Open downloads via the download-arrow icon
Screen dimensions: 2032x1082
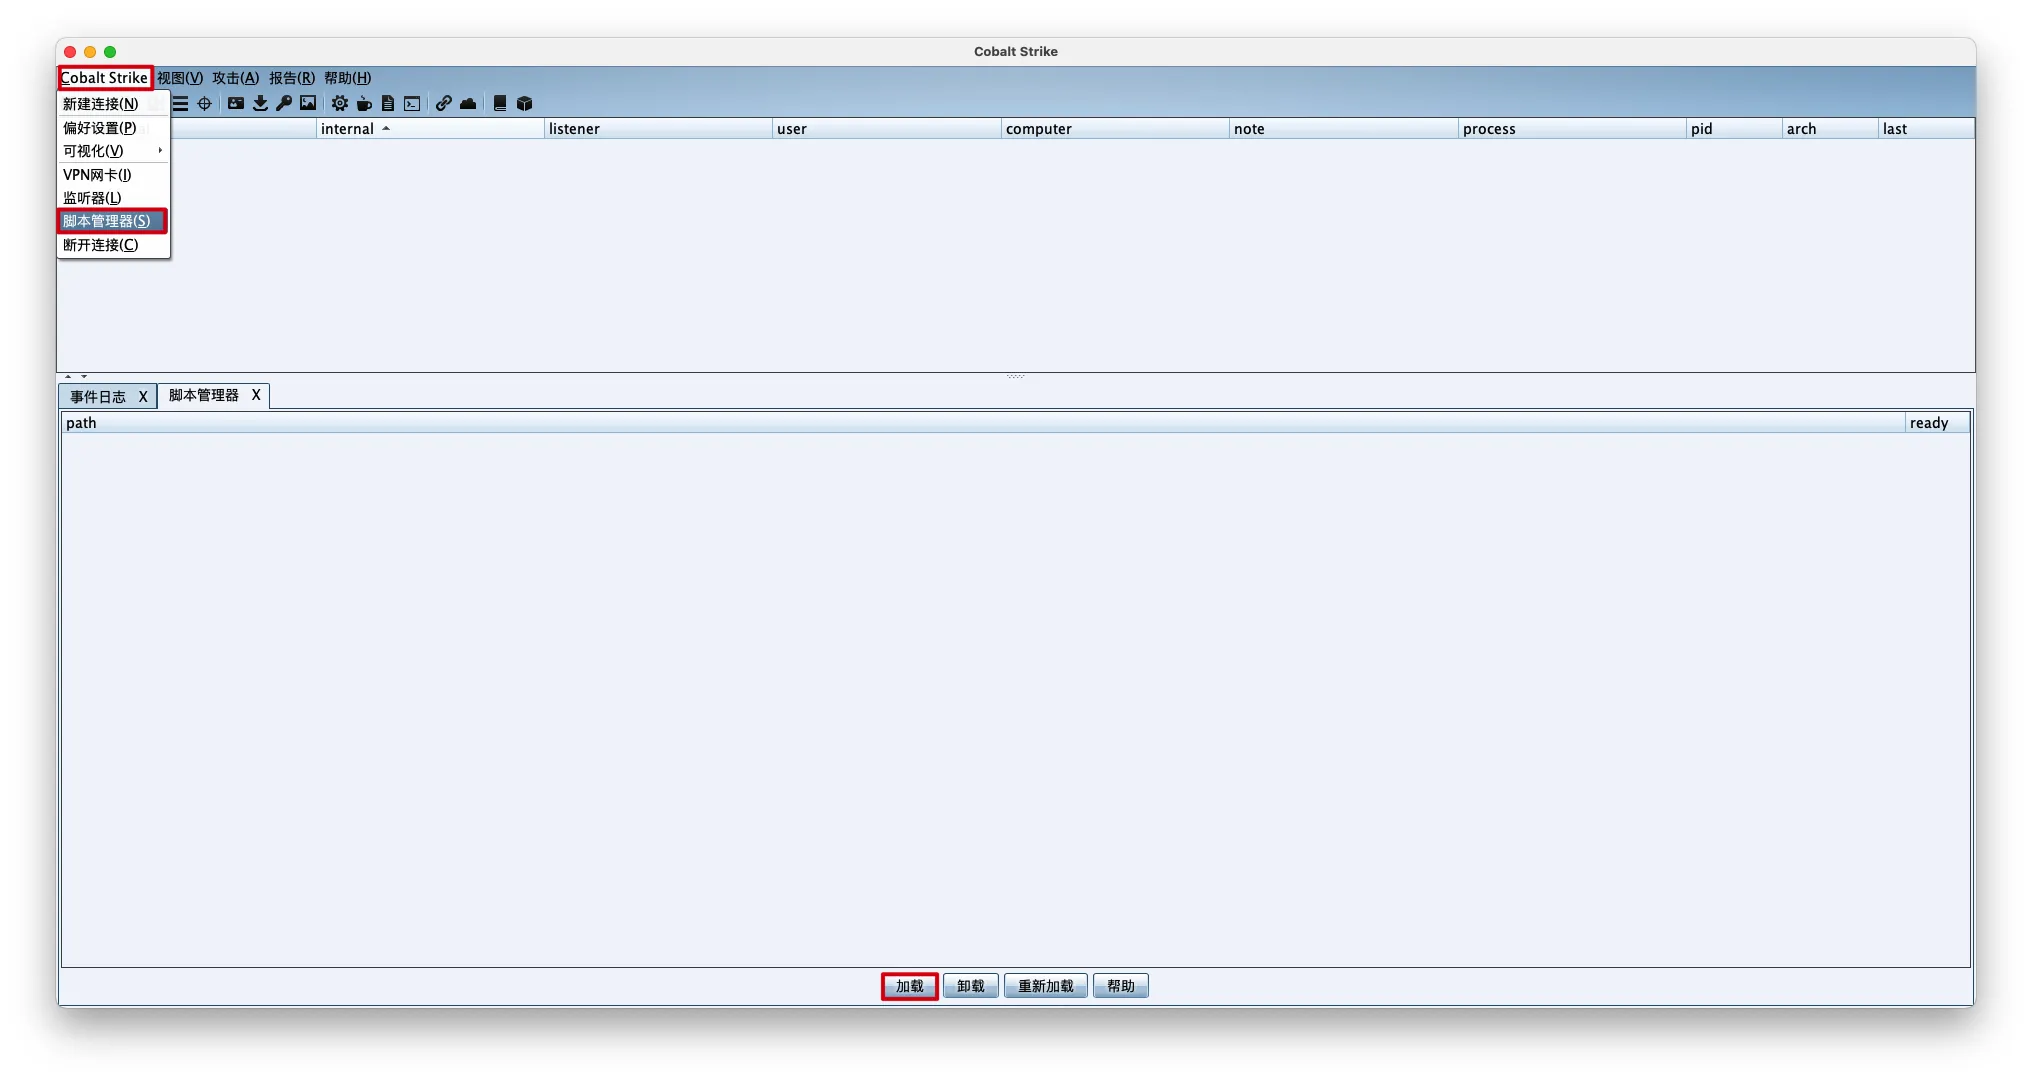click(260, 103)
